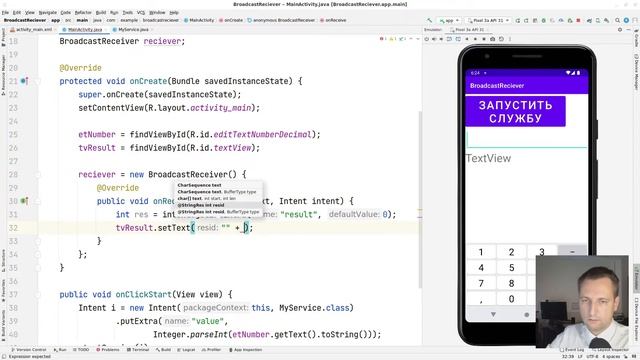Open the Event Log tool window
640x360 pixels.
tap(571, 350)
